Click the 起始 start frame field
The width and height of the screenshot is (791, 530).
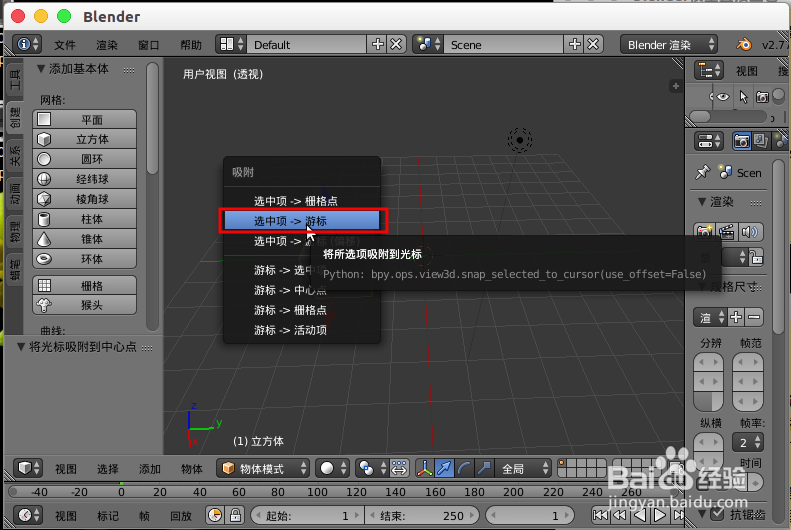[307, 515]
